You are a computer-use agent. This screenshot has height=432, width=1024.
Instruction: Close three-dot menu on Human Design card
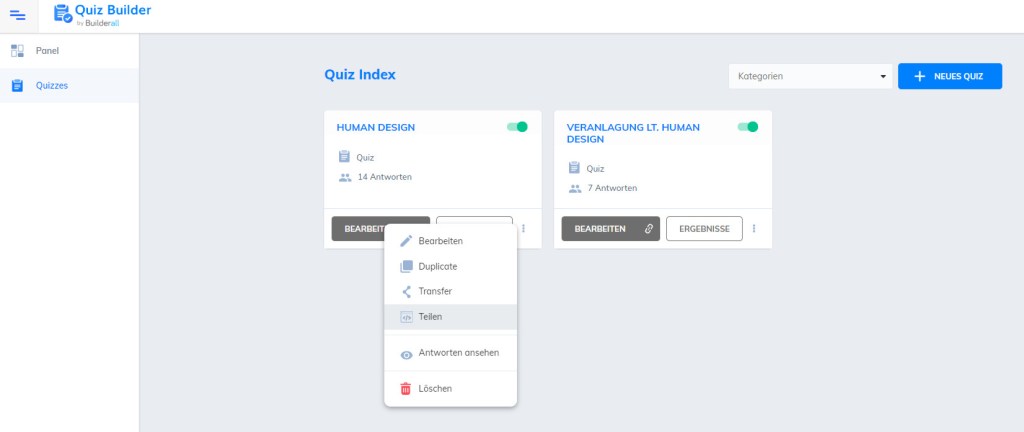(523, 229)
